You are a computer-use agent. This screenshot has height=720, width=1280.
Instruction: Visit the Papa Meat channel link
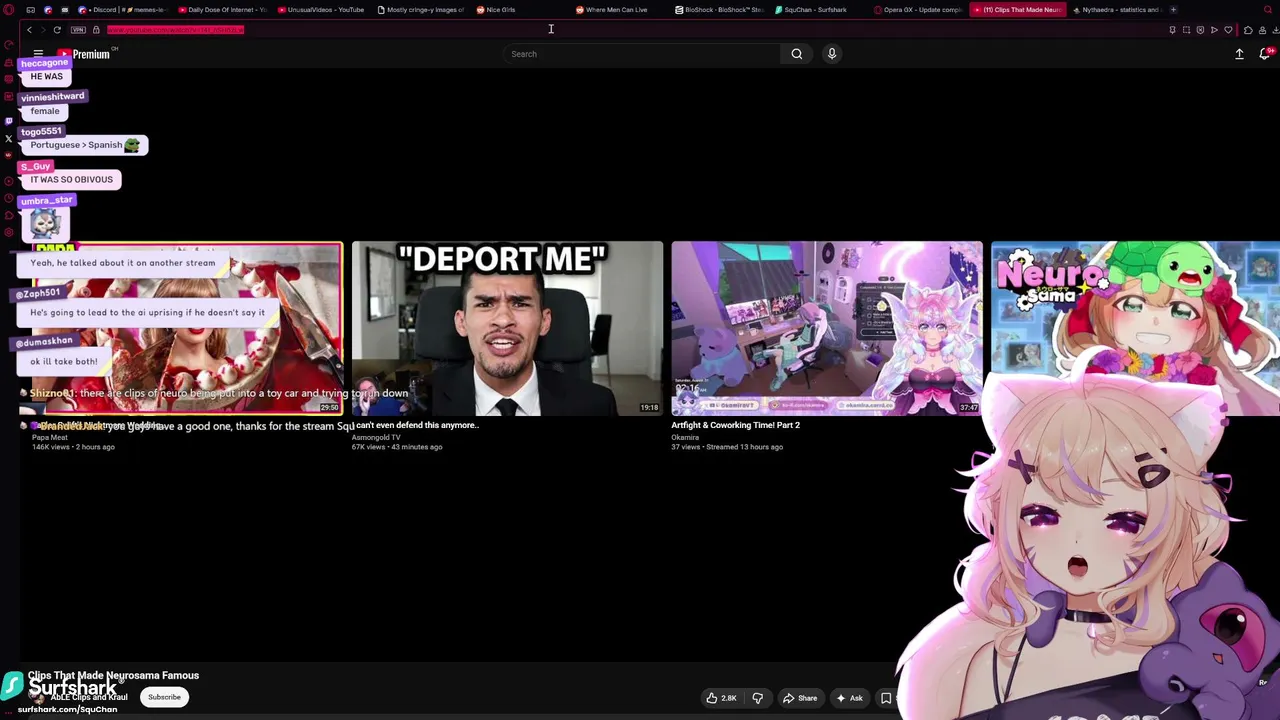point(50,437)
